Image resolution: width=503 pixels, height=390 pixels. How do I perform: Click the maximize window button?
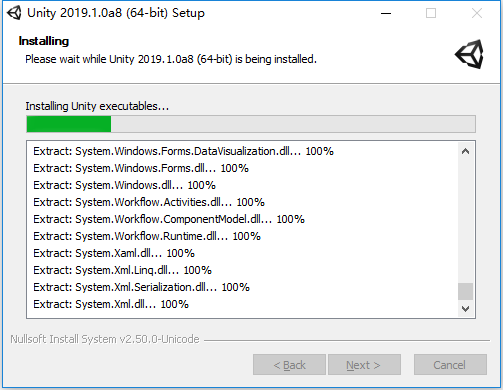tap(431, 13)
